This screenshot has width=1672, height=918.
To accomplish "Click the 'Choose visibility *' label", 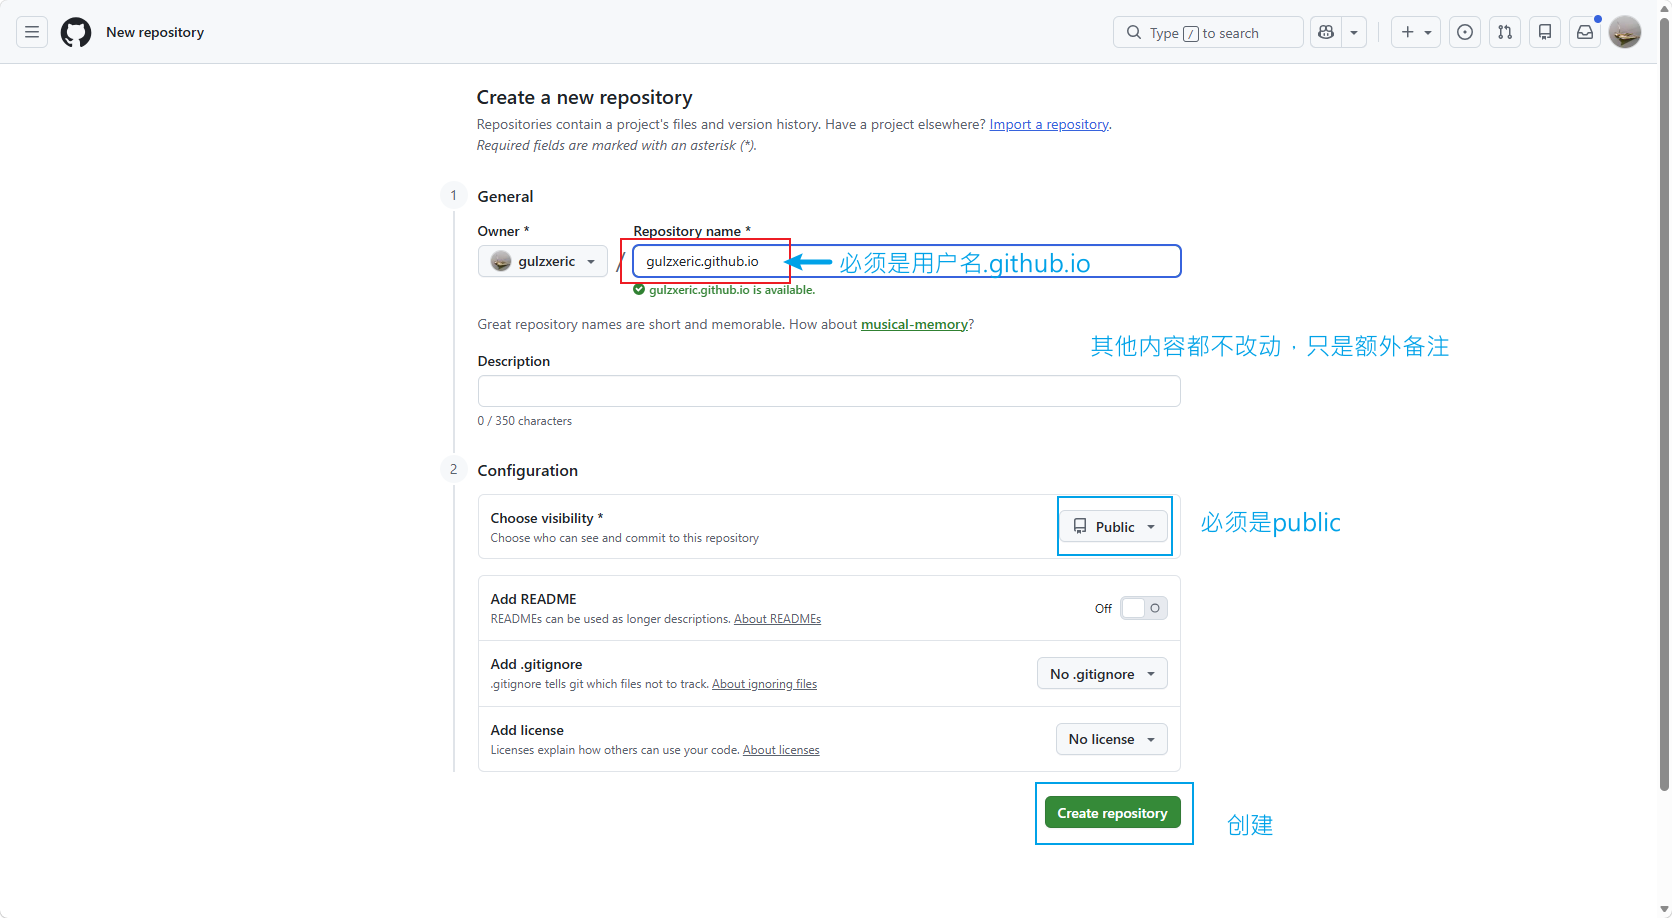I will click(x=546, y=518).
